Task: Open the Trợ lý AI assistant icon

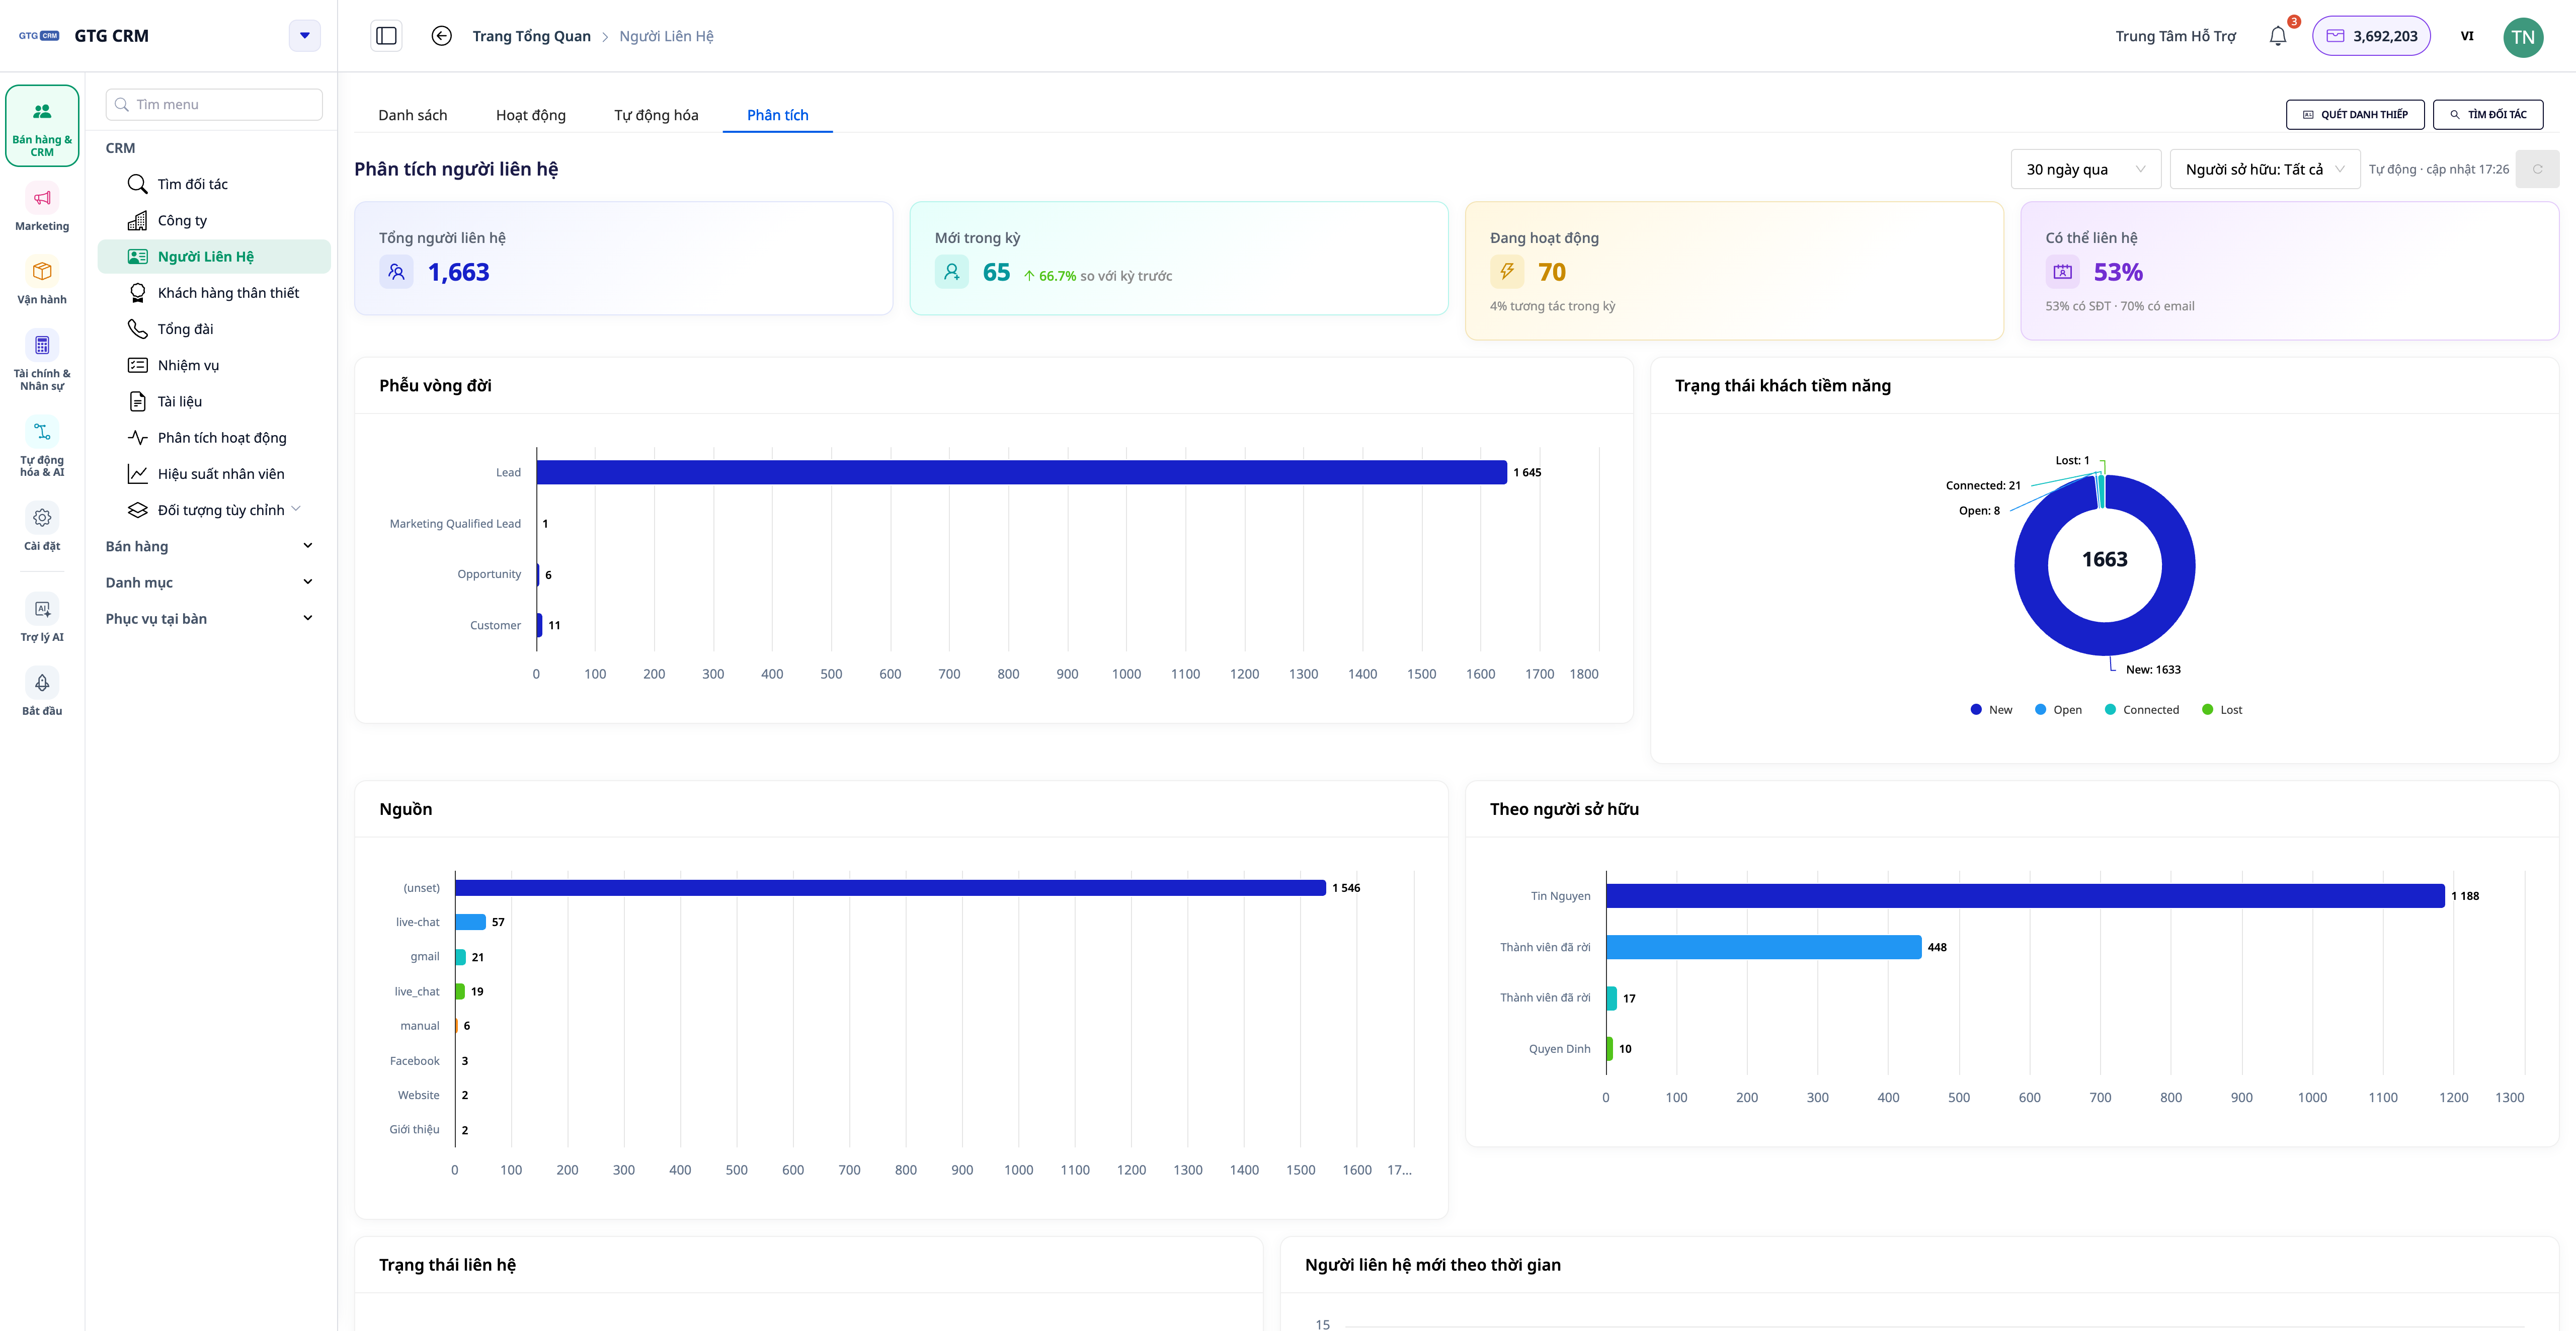Action: [42, 609]
